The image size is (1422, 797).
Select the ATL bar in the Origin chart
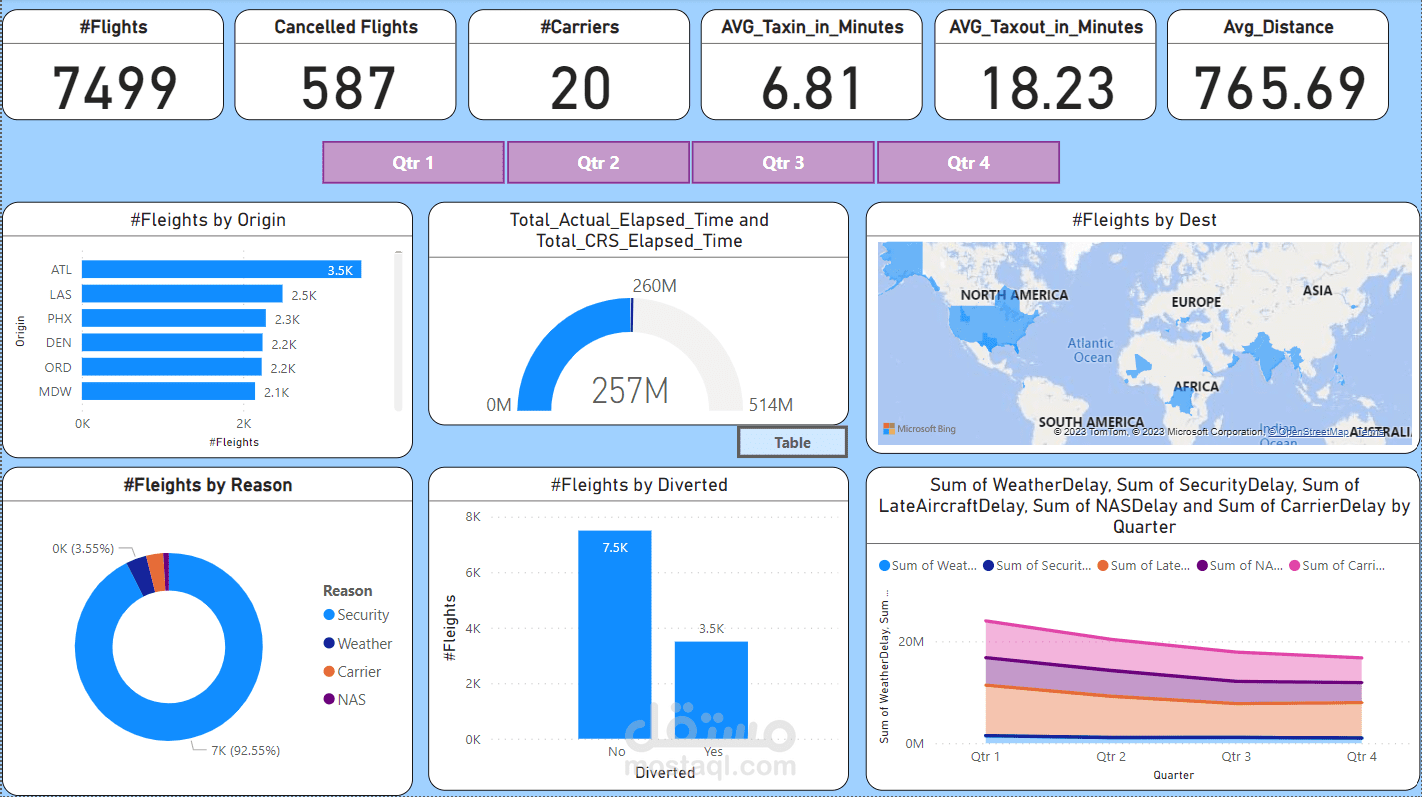coord(220,269)
